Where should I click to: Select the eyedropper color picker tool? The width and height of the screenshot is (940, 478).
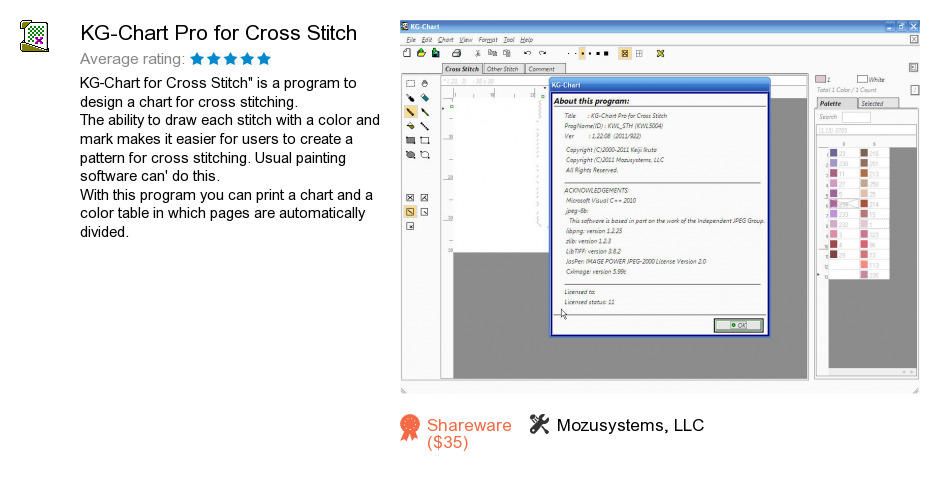point(411,98)
